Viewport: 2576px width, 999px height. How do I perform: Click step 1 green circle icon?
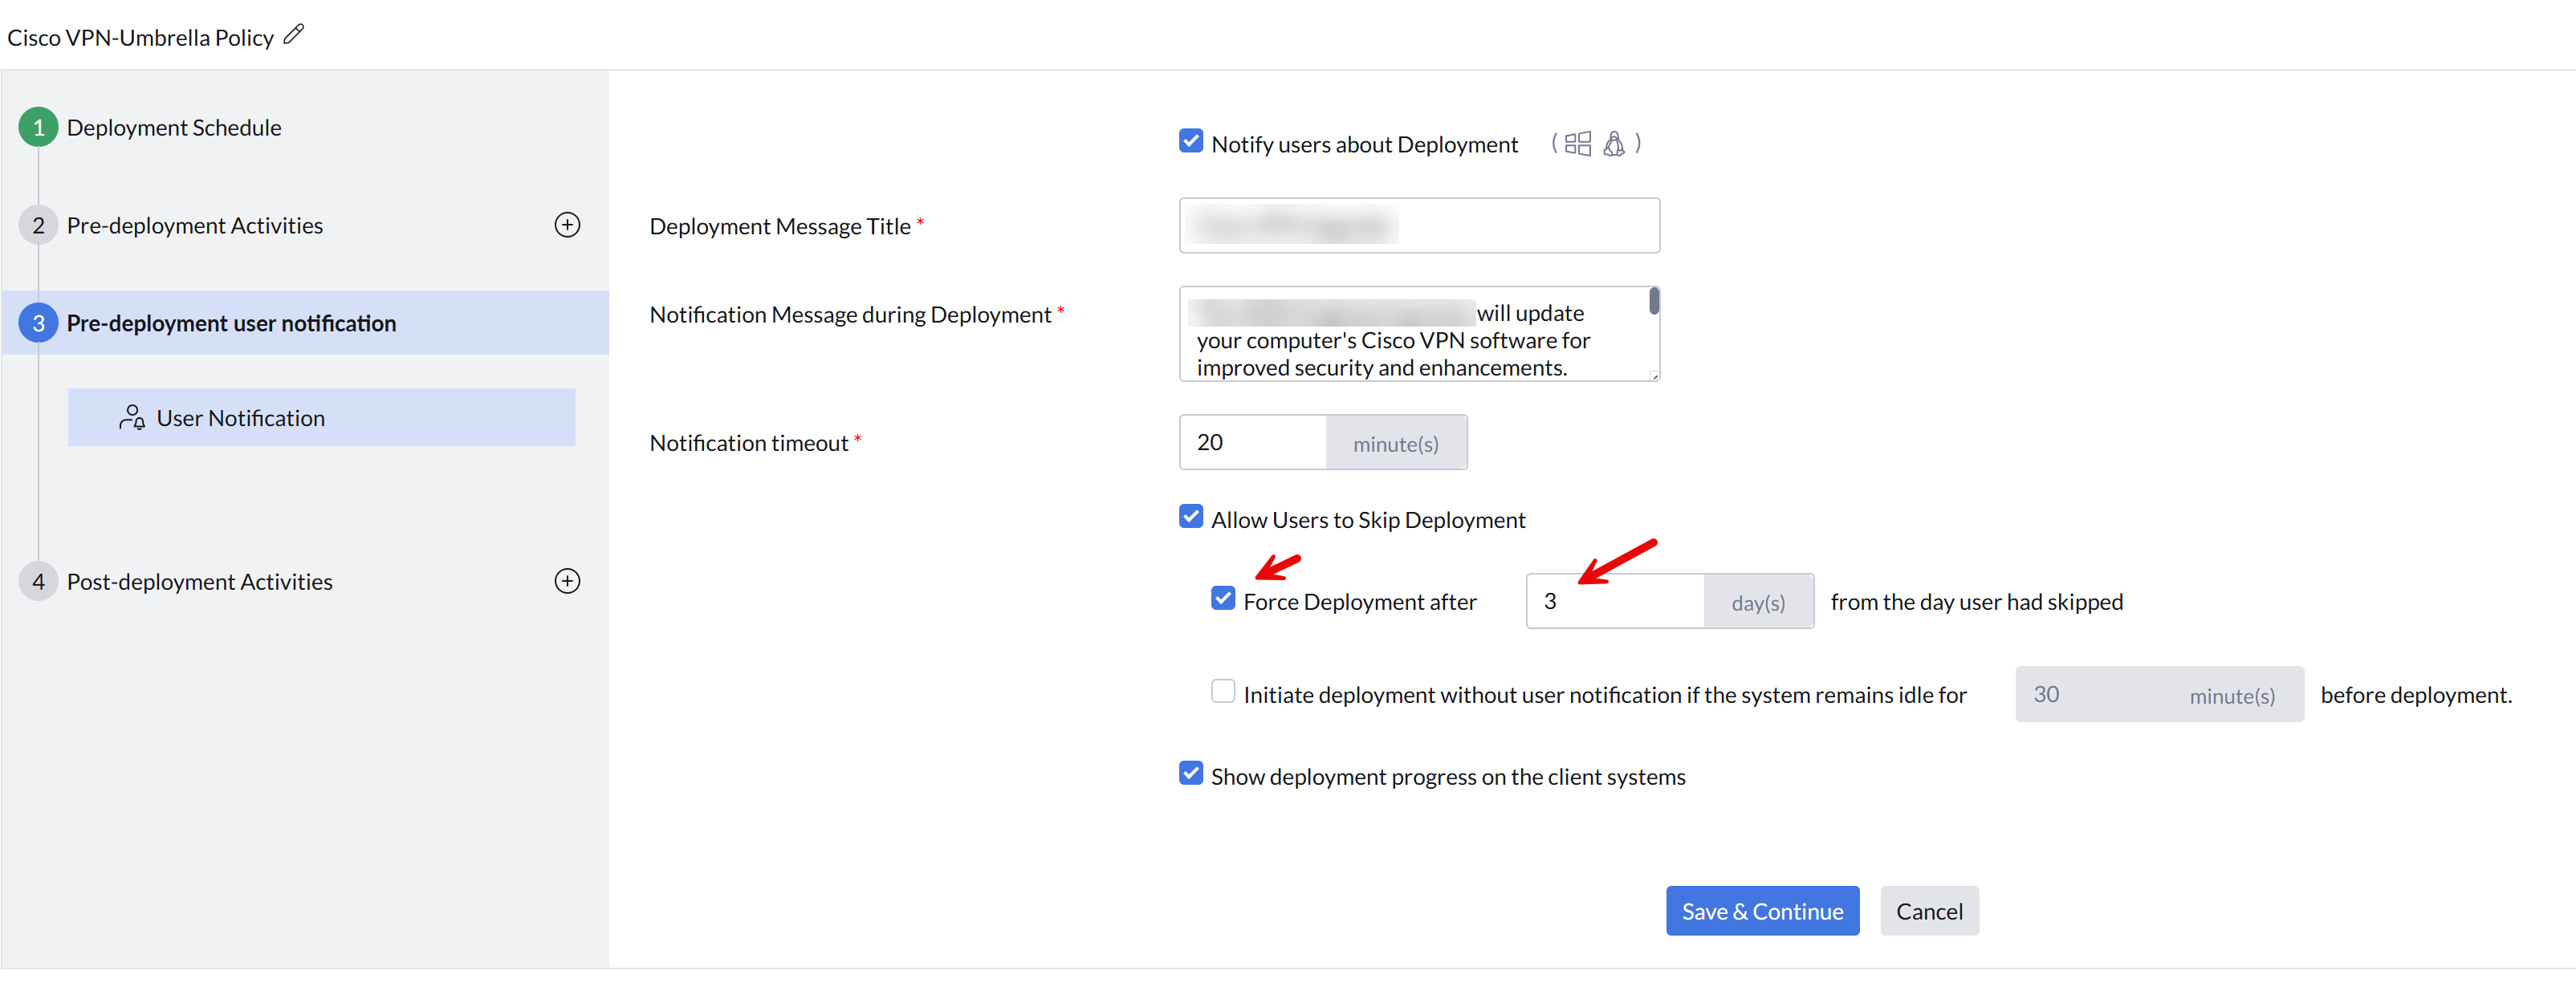(x=38, y=127)
